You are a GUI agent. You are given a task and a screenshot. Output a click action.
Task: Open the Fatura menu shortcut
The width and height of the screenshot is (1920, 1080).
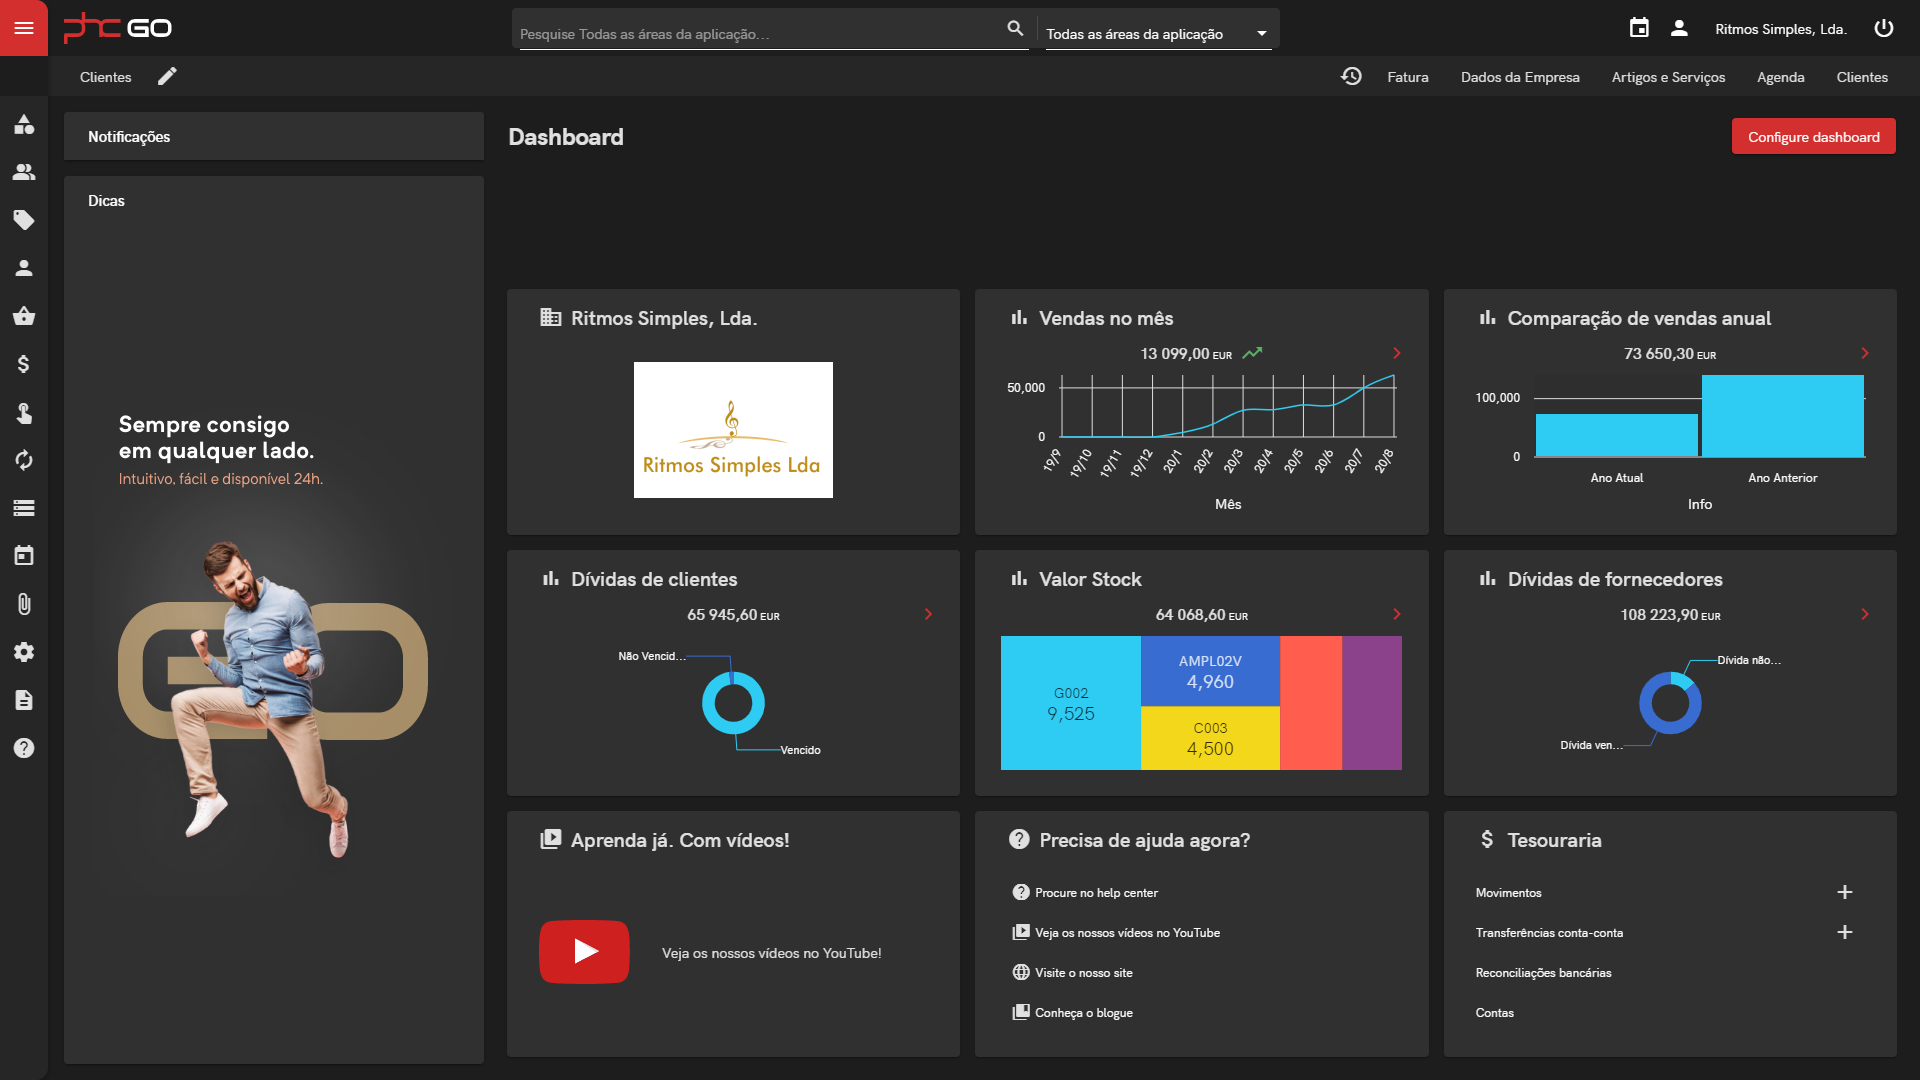1407,77
